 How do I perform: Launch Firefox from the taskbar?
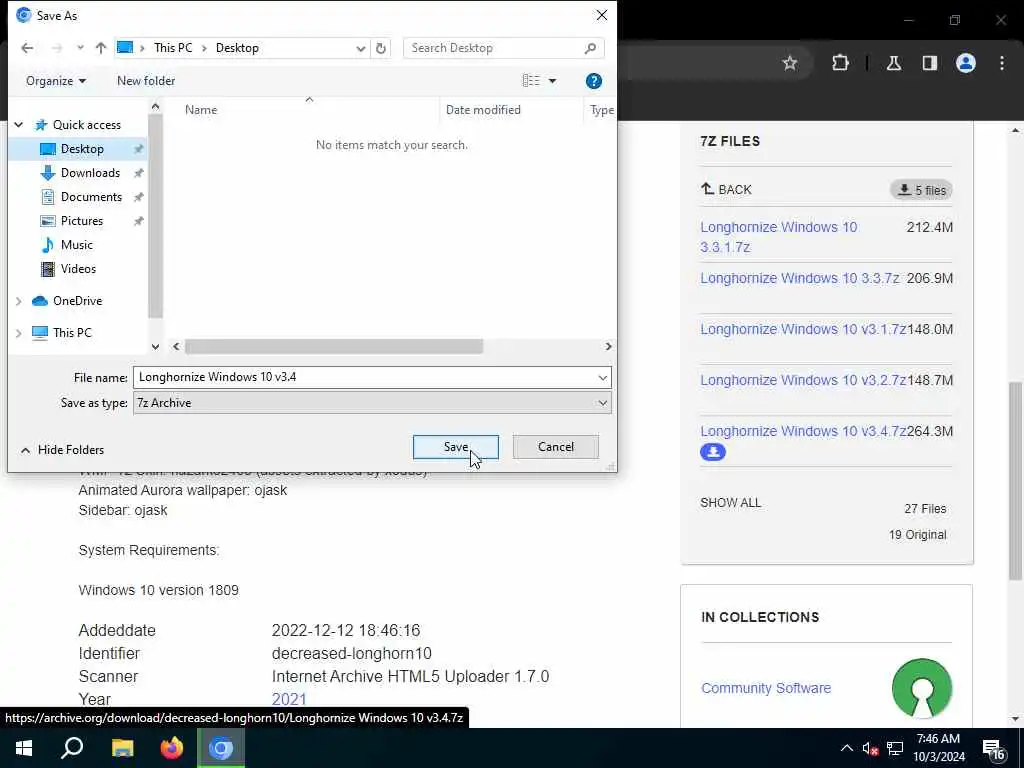[172, 748]
